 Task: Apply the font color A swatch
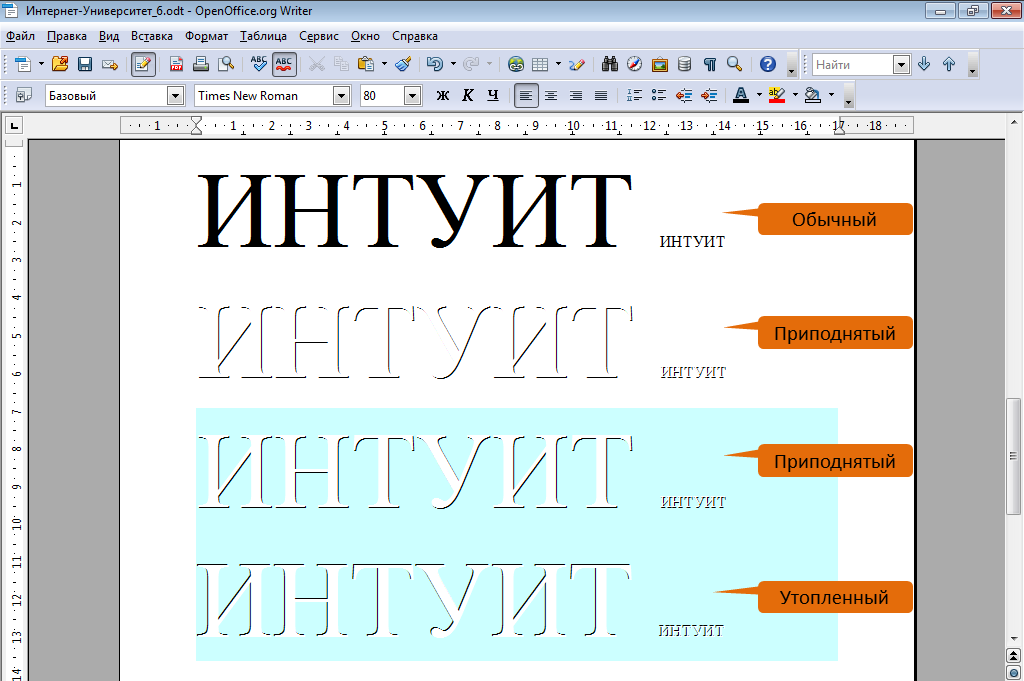click(740, 96)
